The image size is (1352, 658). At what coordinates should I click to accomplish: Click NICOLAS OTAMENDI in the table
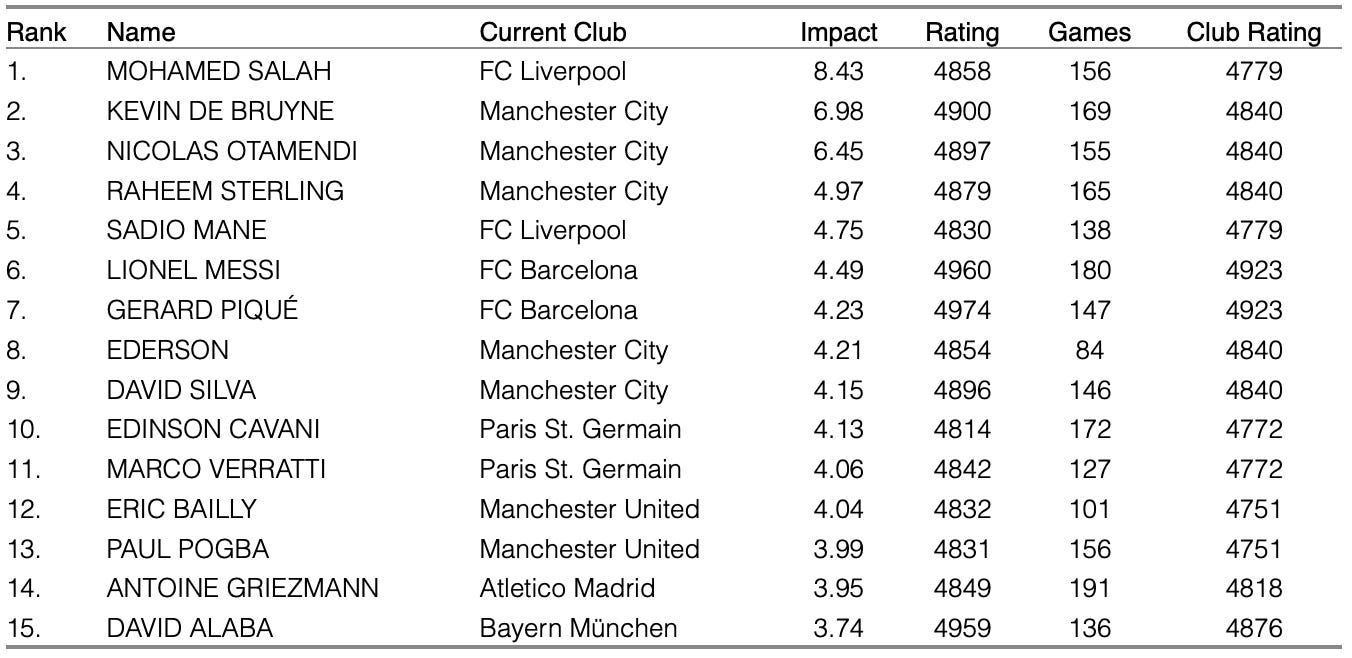[x=232, y=151]
